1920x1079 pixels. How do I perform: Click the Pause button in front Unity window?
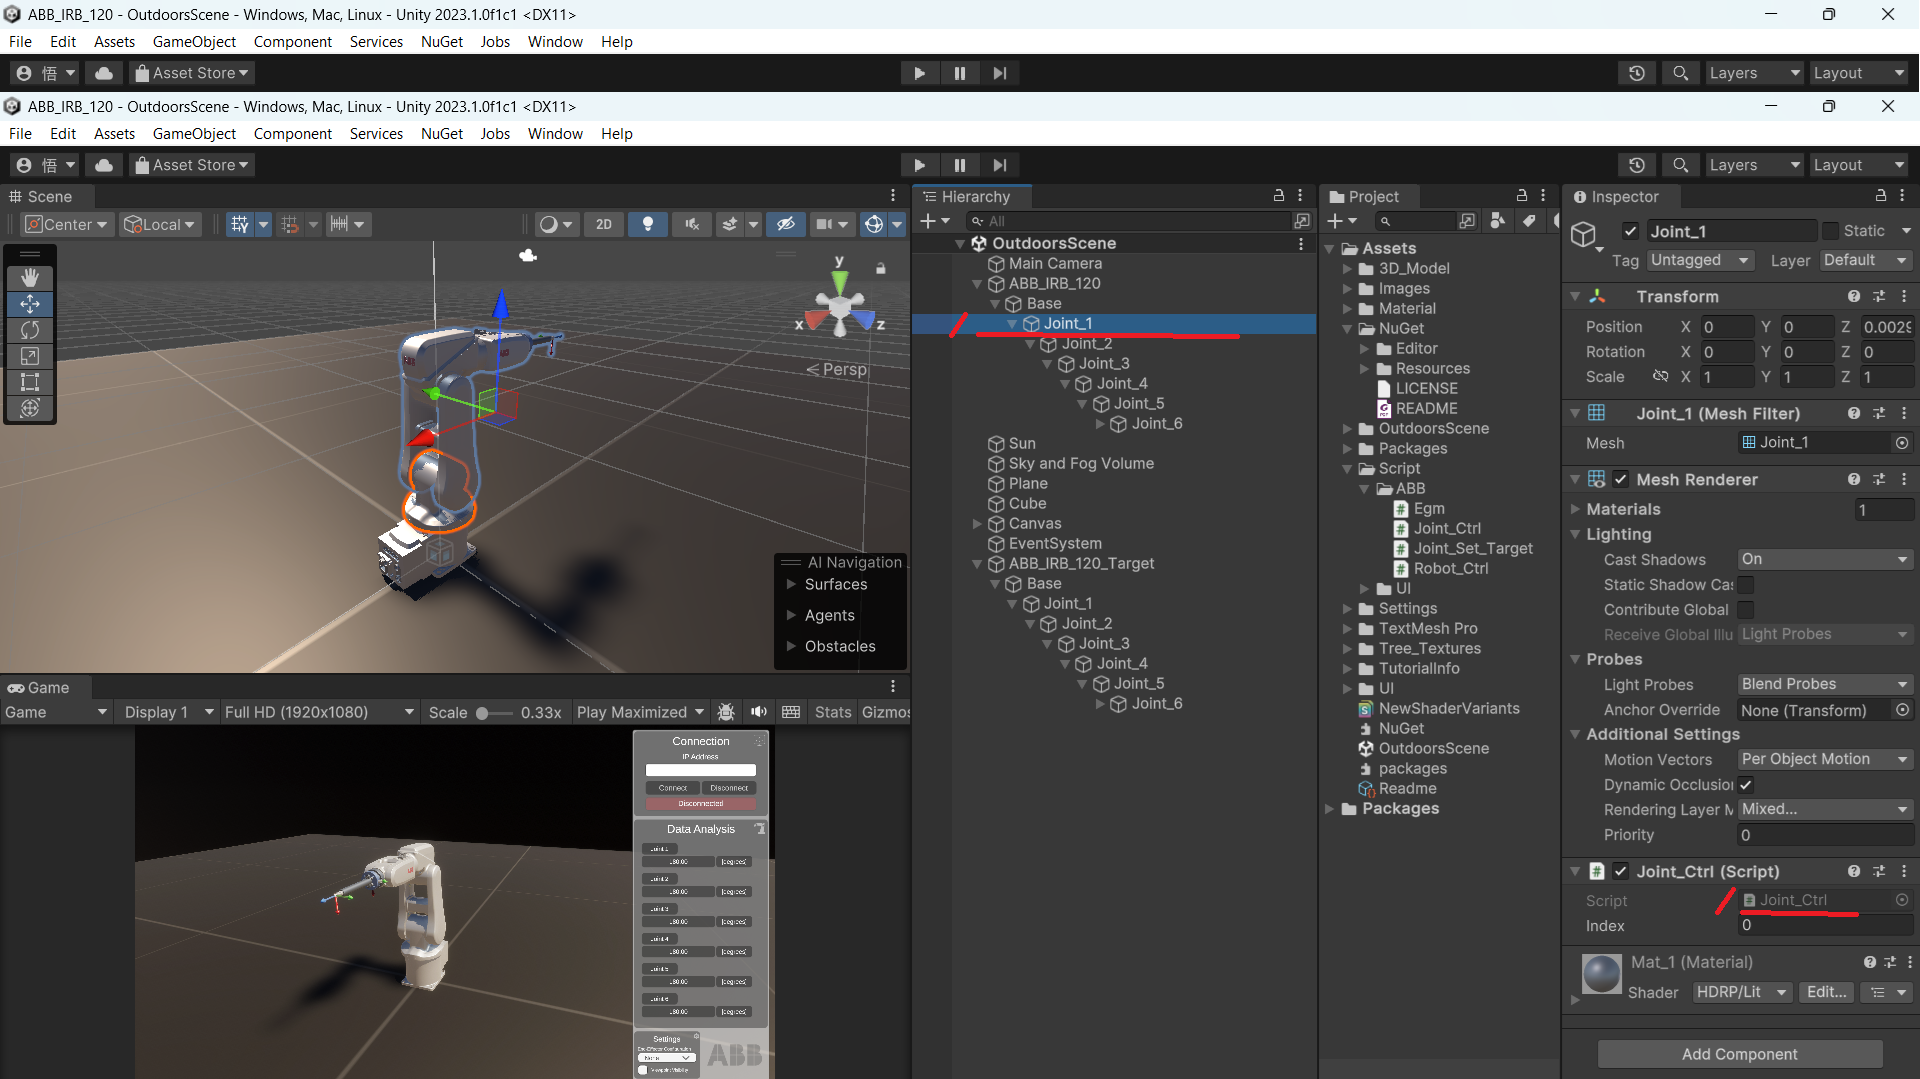point(960,165)
